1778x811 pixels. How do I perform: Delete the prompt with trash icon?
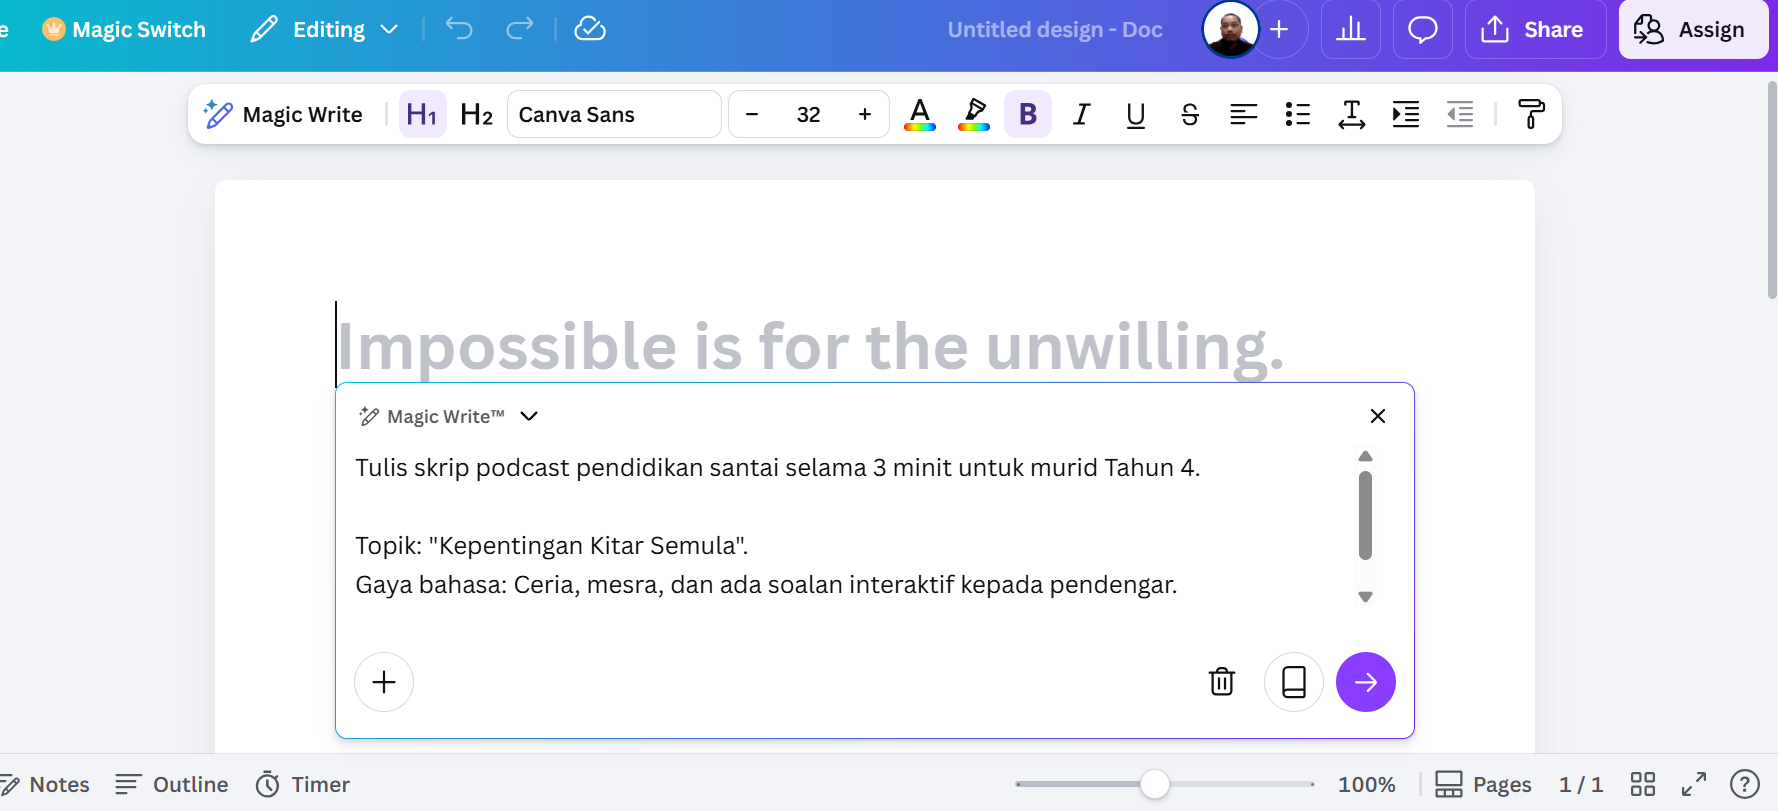1221,682
